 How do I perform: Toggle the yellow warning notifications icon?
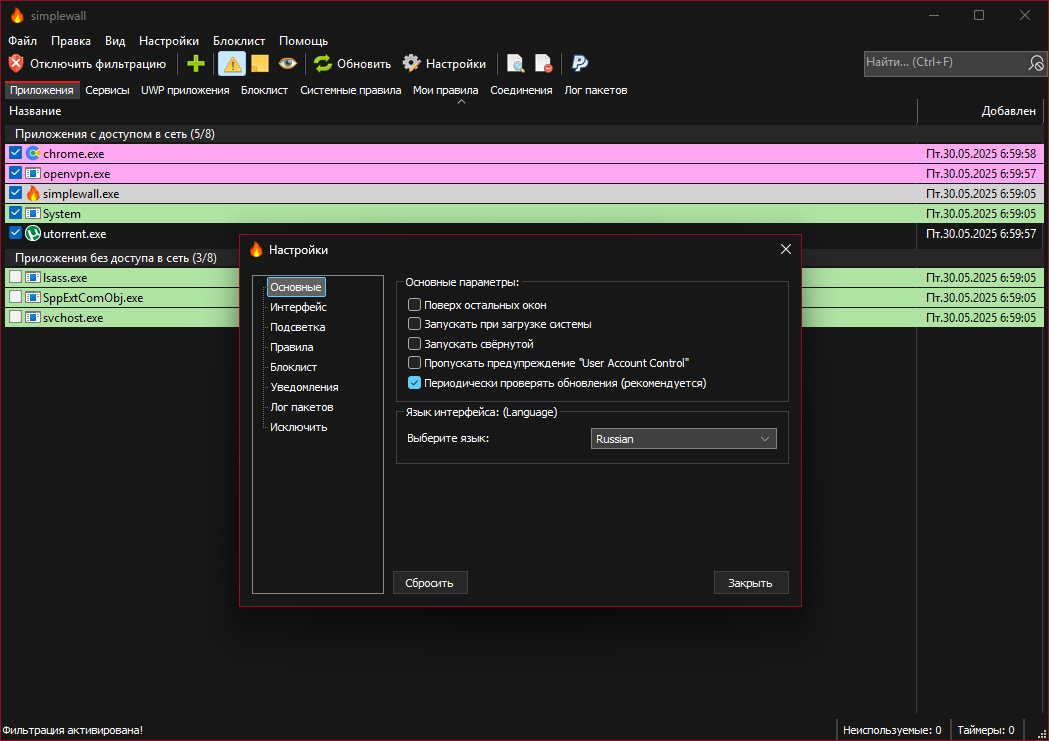[232, 64]
